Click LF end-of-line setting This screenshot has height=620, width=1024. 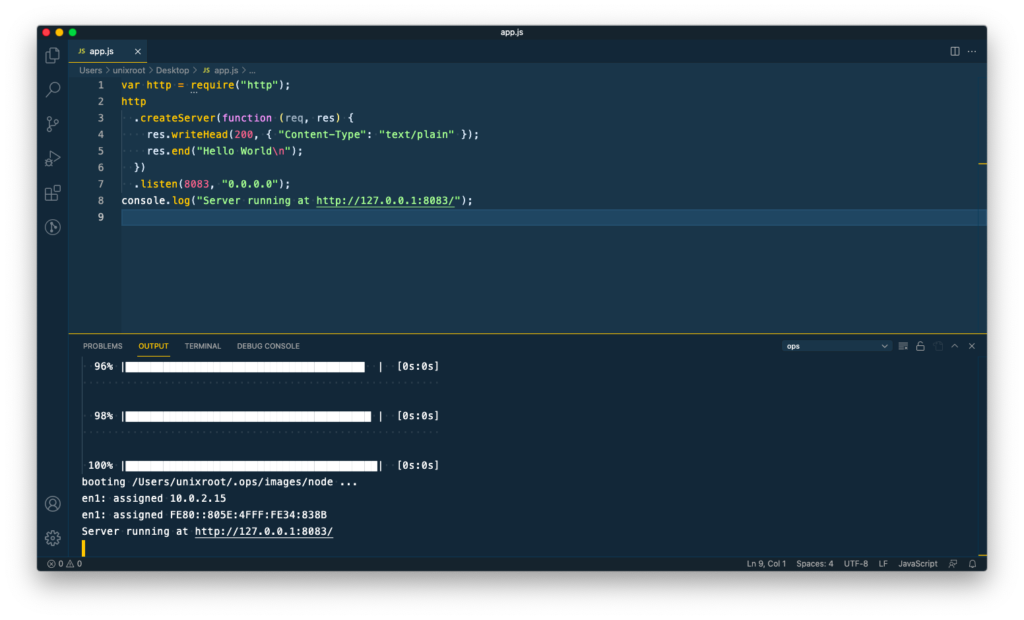point(883,564)
